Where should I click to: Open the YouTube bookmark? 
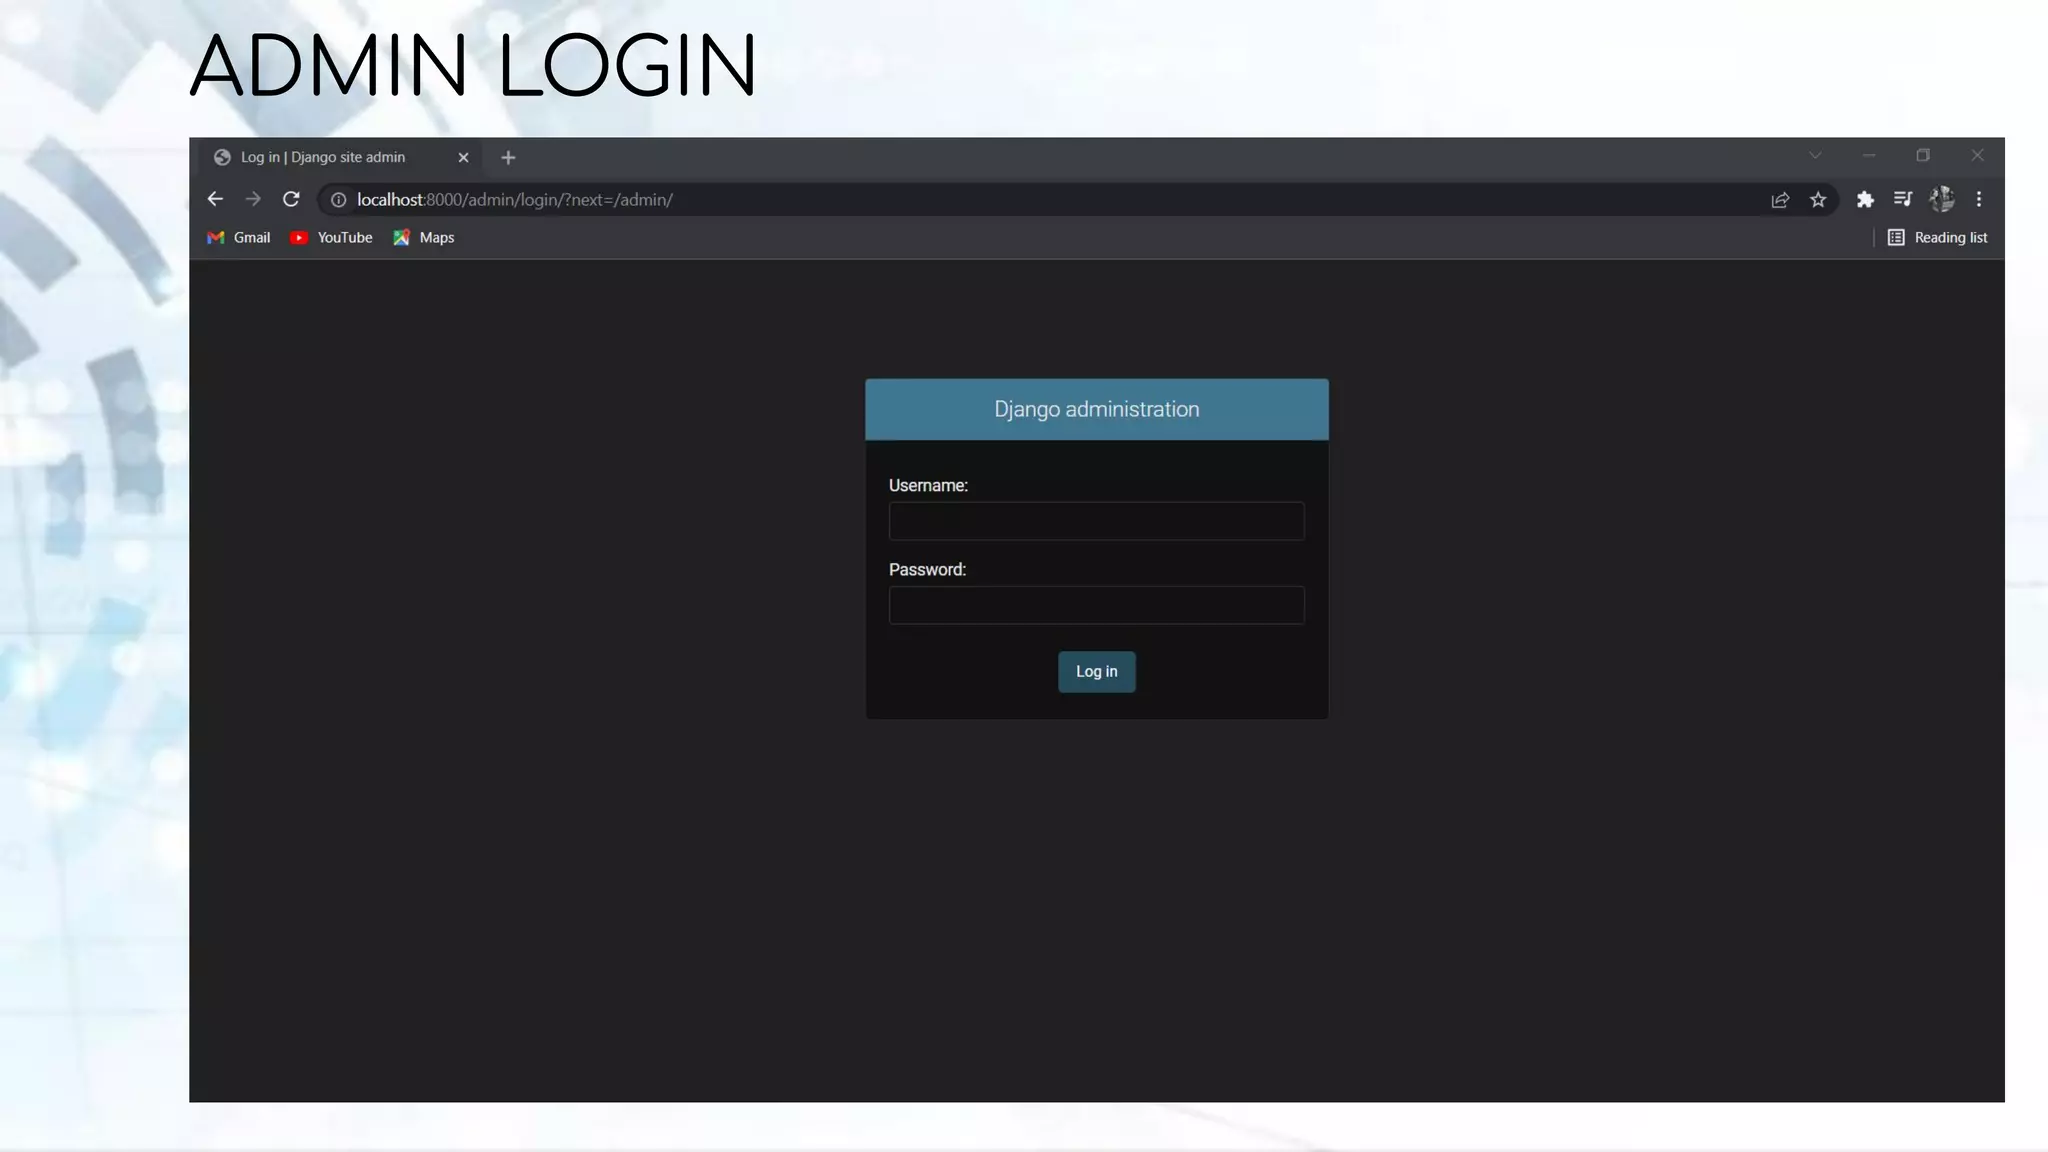click(x=331, y=238)
